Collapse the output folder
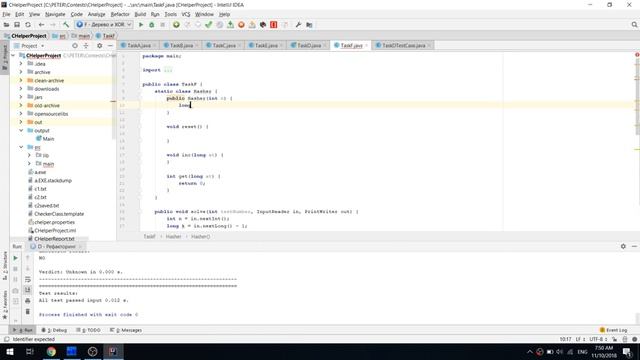This screenshot has width=640, height=360. (21, 130)
